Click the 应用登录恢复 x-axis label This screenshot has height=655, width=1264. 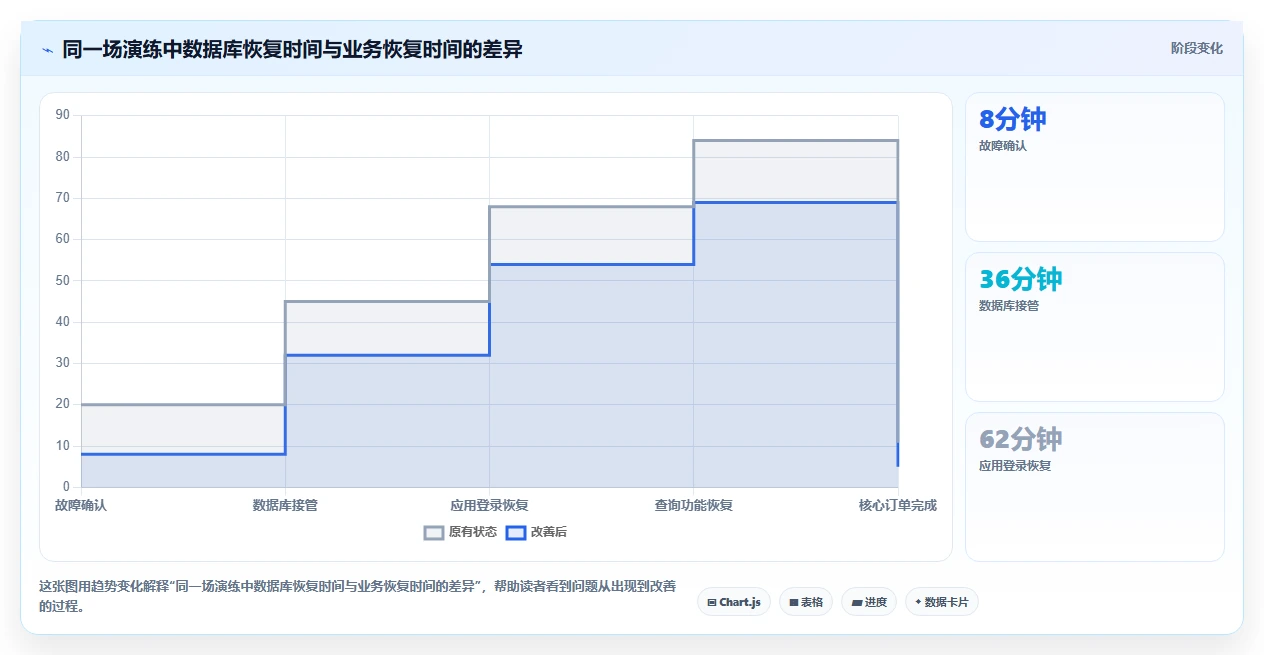(x=489, y=505)
